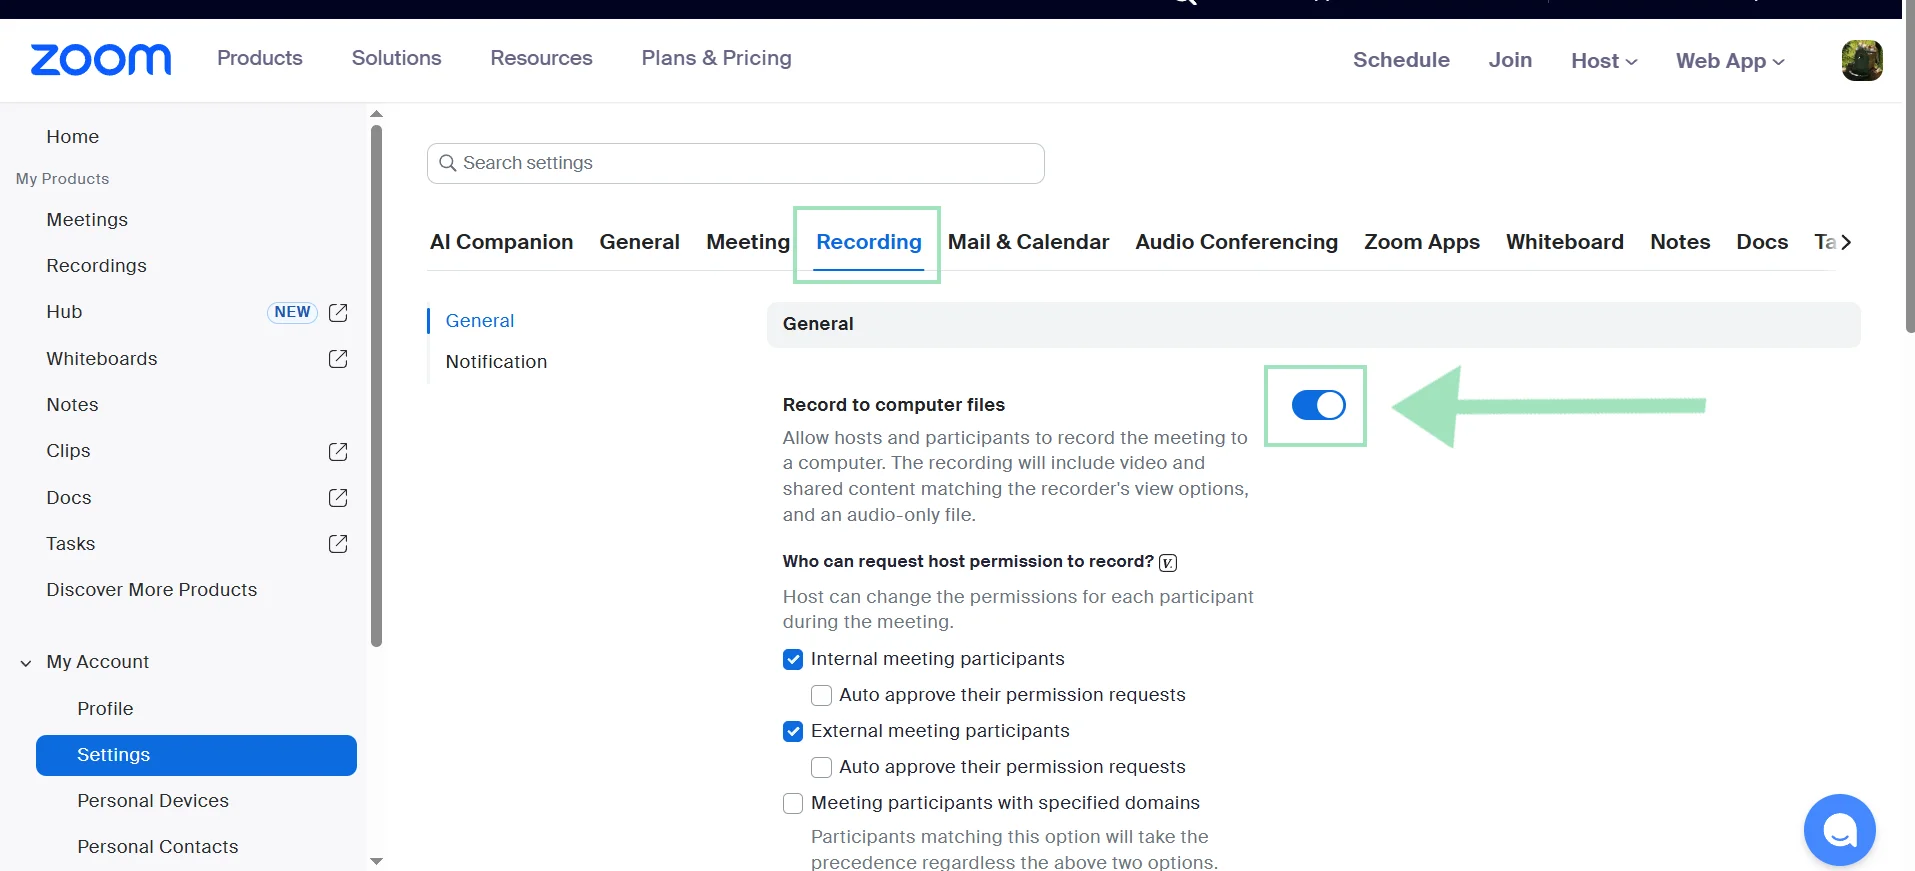The image size is (1915, 871).
Task: Open Personal Contacts
Action: click(158, 847)
